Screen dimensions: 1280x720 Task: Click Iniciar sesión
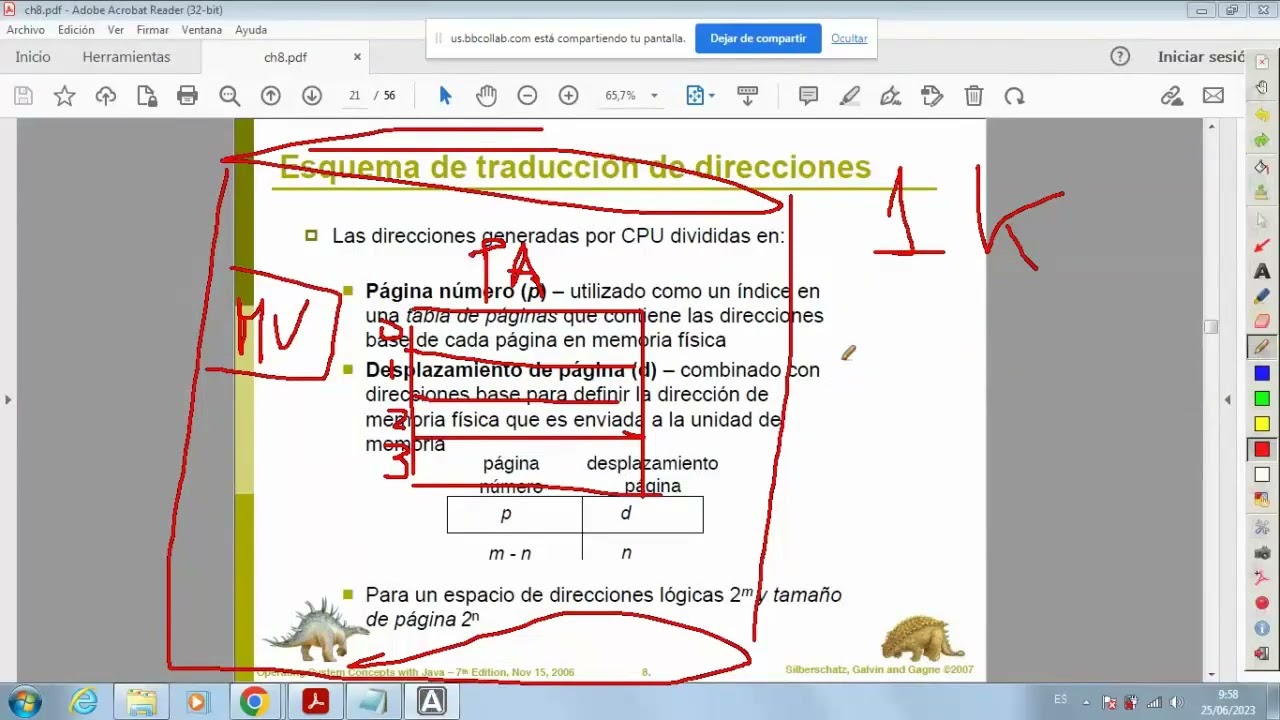[1200, 57]
